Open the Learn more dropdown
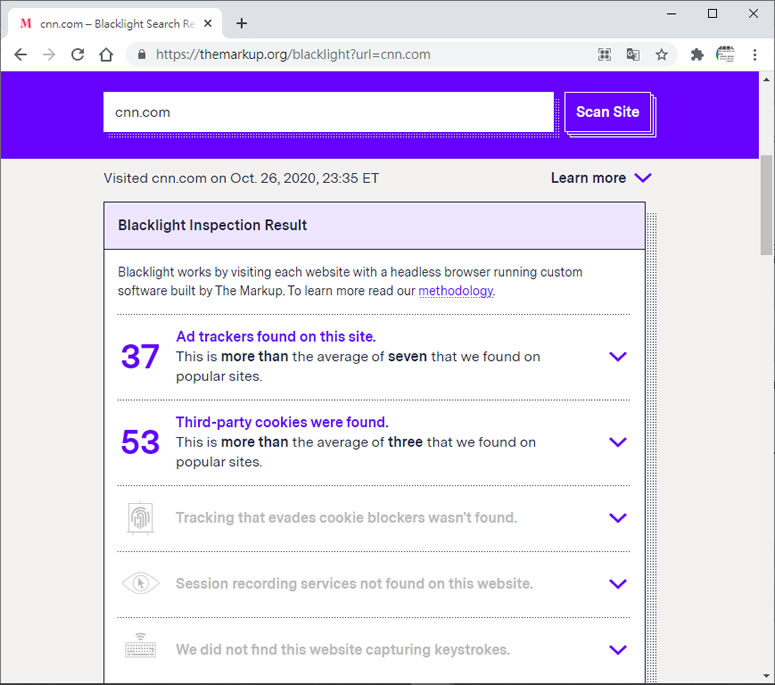Screen dimensions: 775x685 point(601,178)
